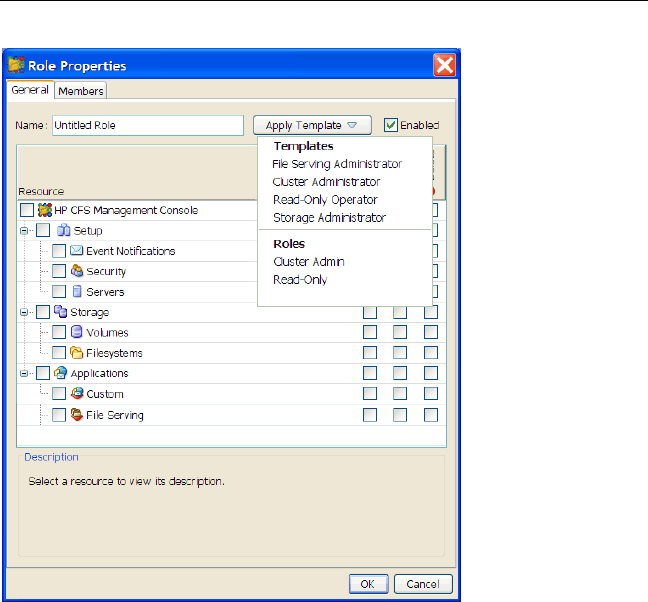Choose File Serving Administrator template
This screenshot has height=602, width=648.
click(337, 164)
